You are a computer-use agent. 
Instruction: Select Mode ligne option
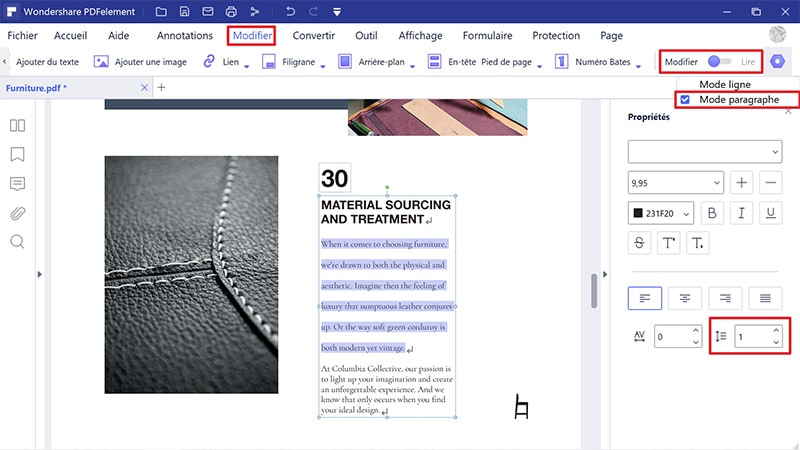coord(724,84)
